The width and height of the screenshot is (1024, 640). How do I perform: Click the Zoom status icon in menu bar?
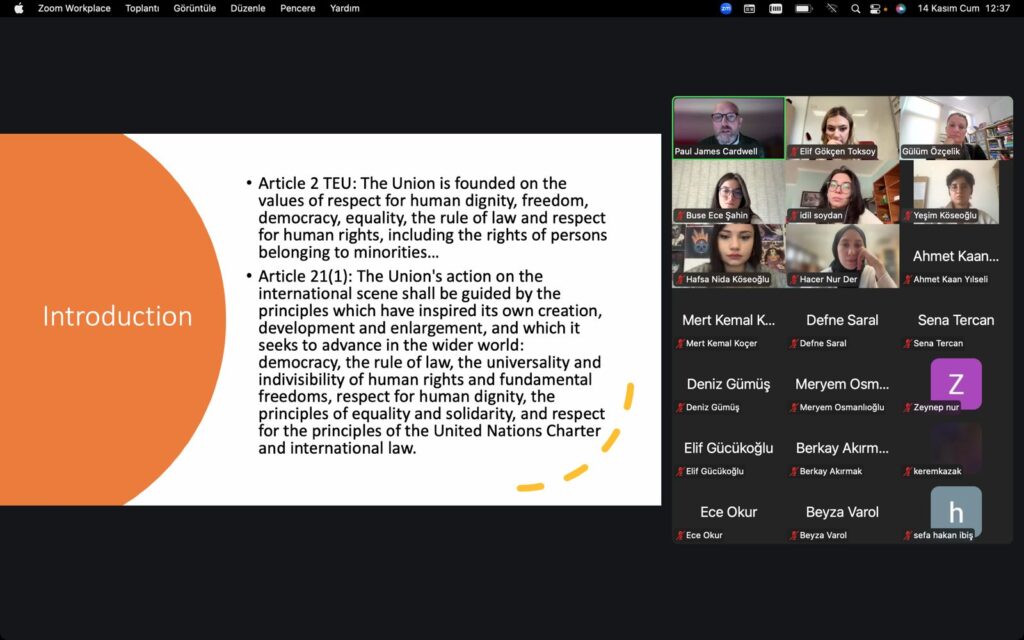coord(726,8)
